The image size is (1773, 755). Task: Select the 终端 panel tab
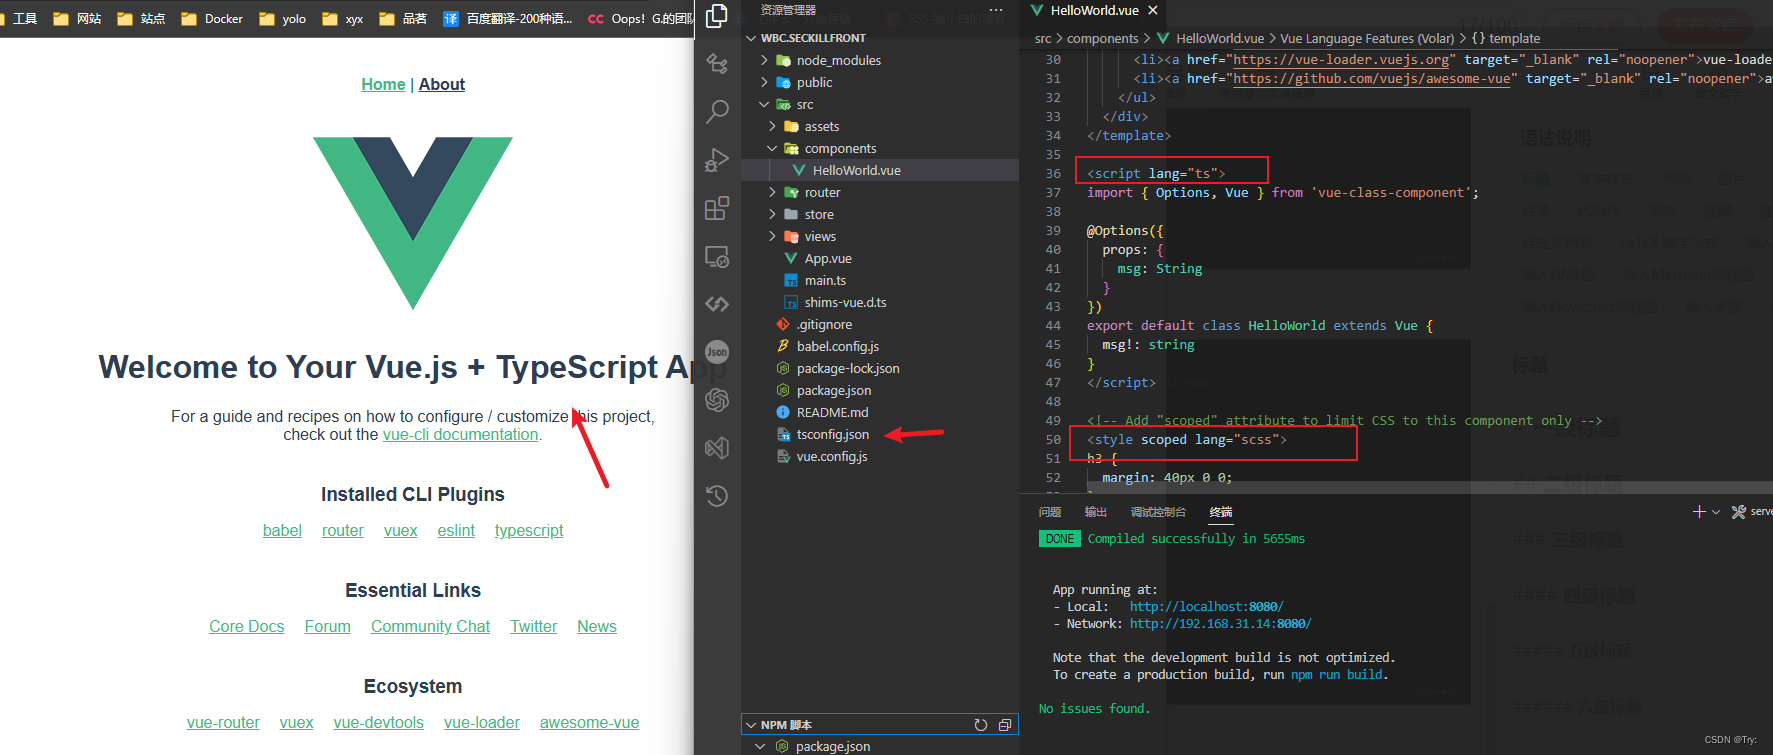point(1221,512)
